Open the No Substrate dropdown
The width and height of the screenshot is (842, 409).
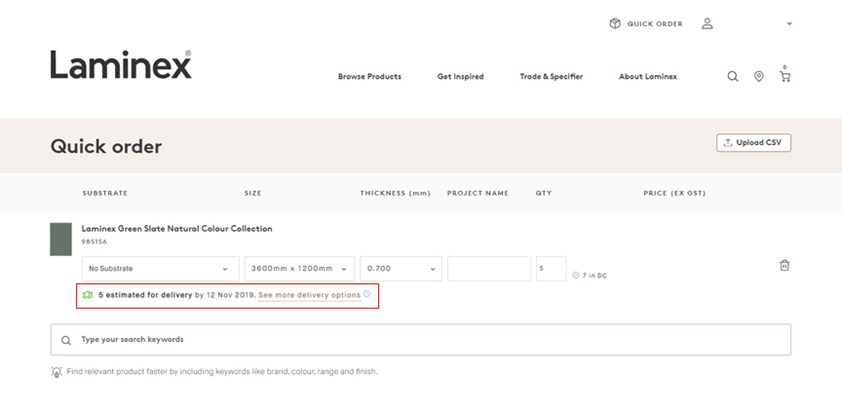[159, 268]
